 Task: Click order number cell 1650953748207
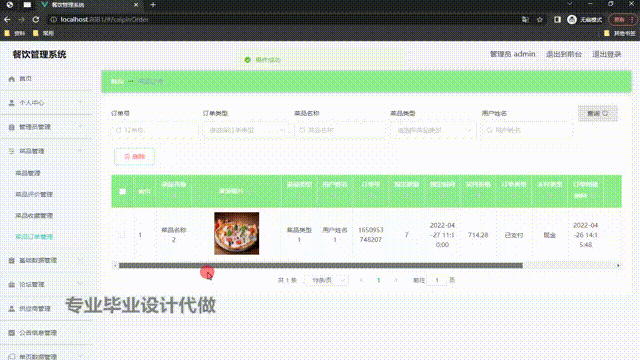(371, 235)
